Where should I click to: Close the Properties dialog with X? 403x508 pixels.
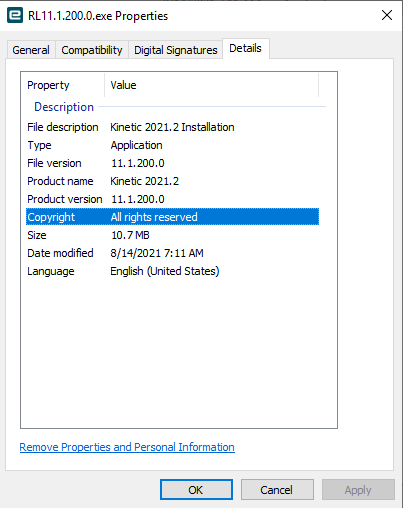tap(387, 15)
